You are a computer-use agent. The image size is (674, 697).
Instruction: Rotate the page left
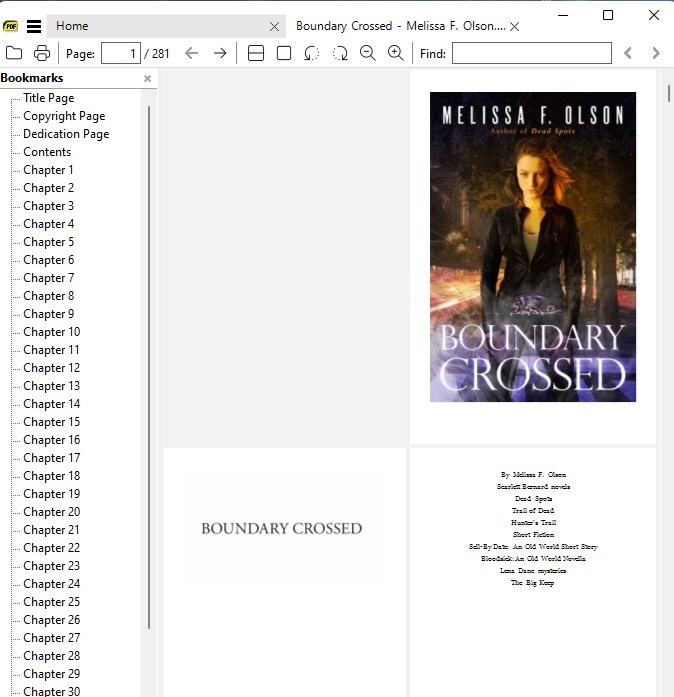[312, 53]
